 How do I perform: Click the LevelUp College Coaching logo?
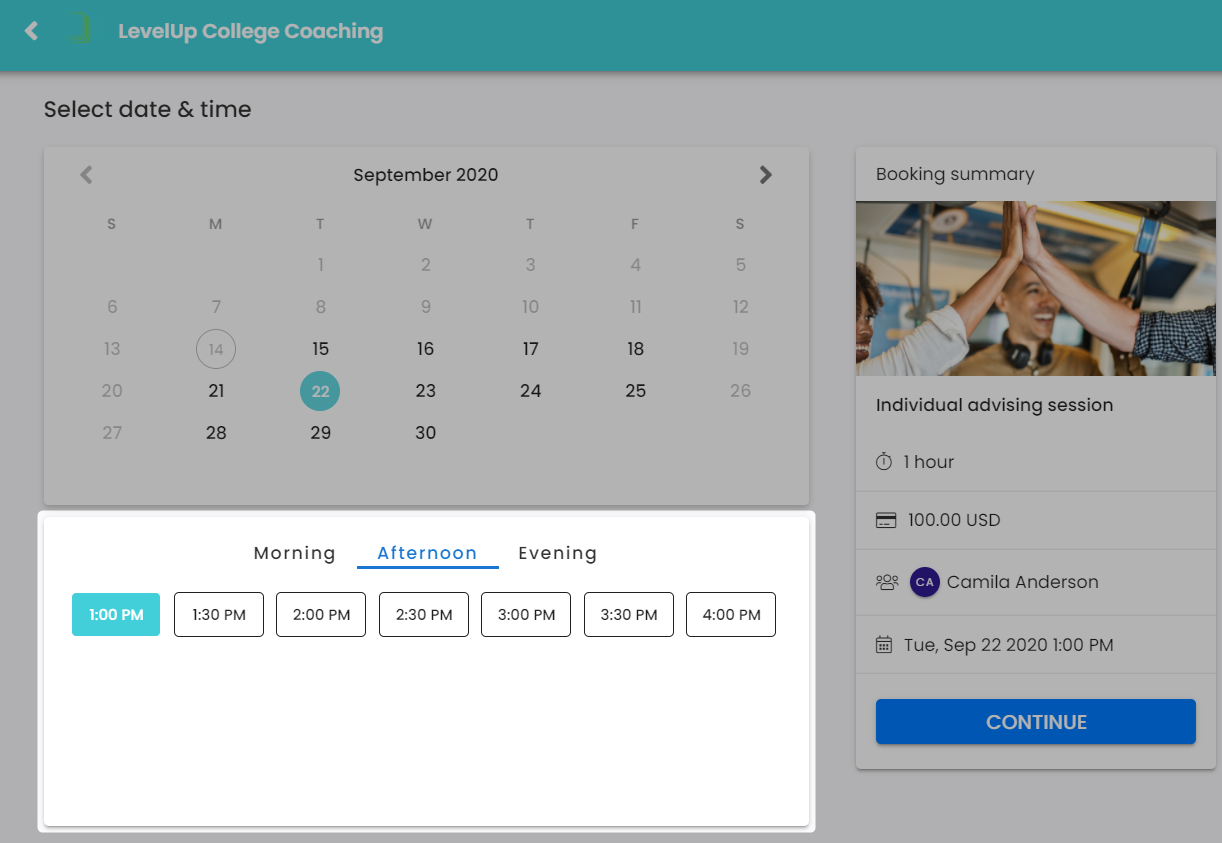[x=78, y=30]
